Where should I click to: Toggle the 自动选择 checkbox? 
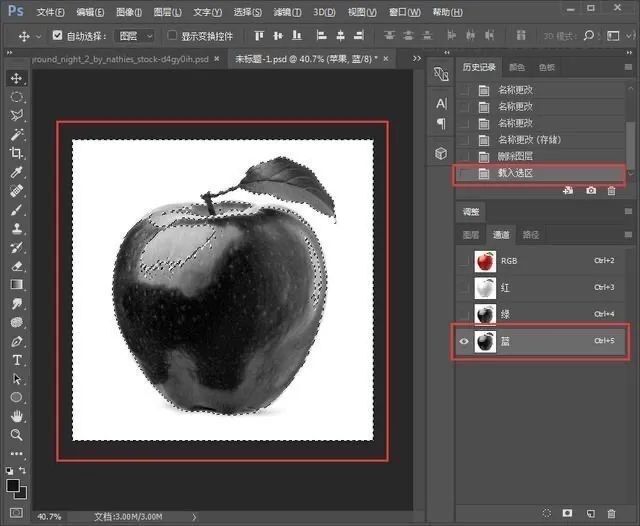coord(57,35)
